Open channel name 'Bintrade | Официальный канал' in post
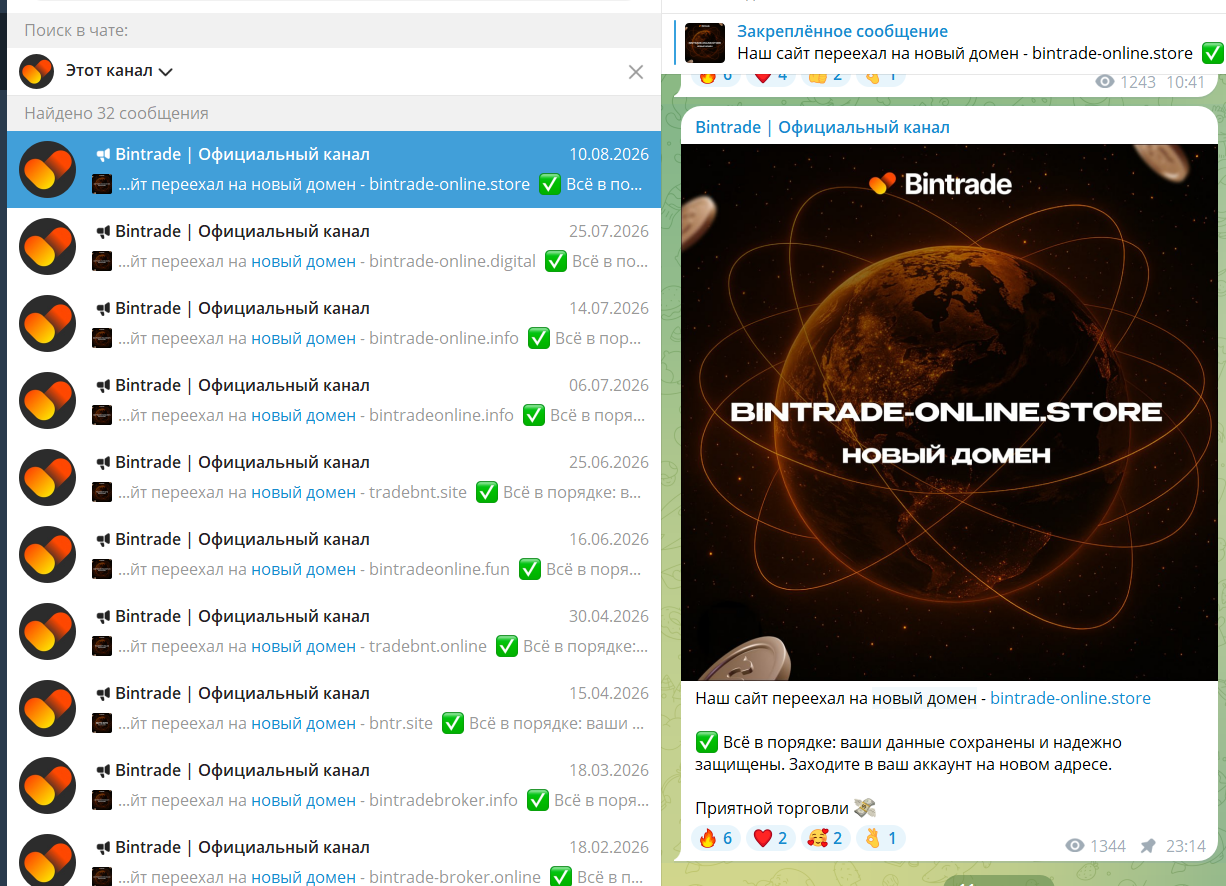Viewport: 1226px width, 886px height. (x=822, y=127)
